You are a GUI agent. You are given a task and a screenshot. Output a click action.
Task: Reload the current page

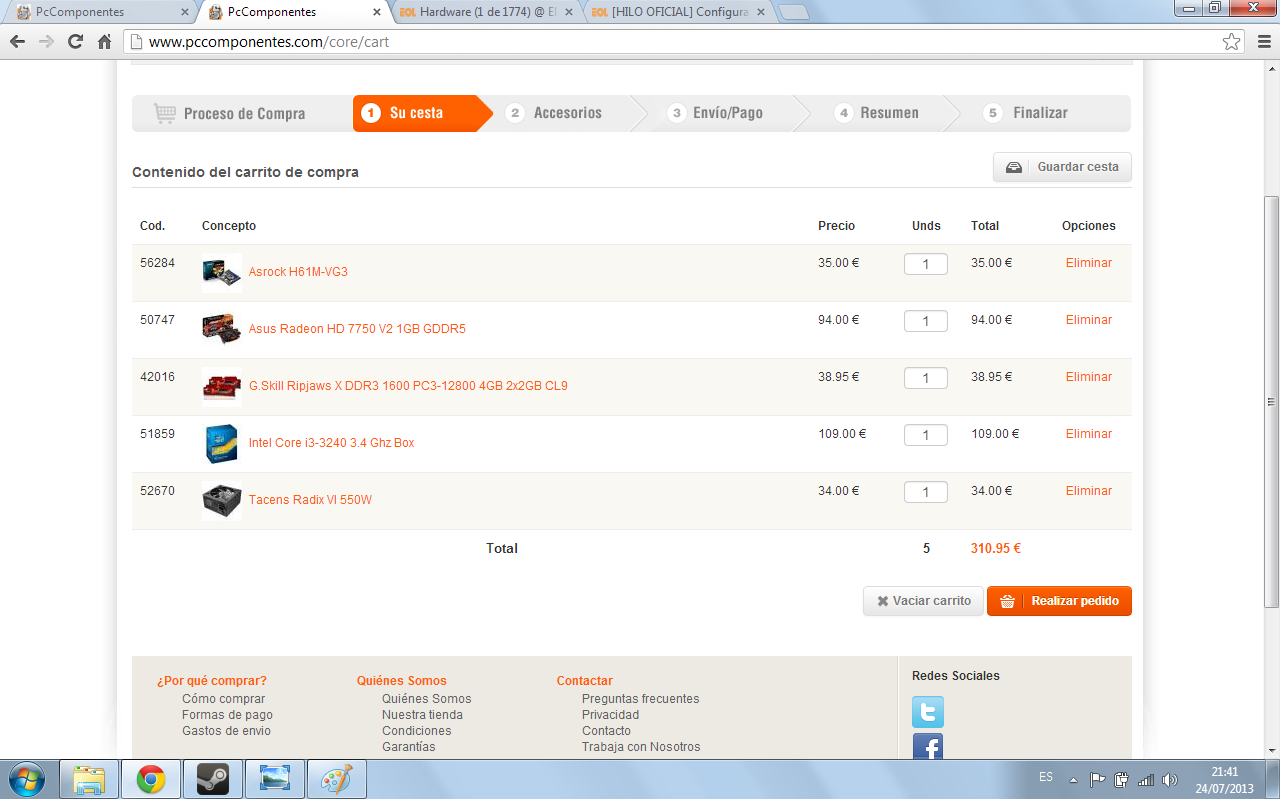tap(75, 42)
